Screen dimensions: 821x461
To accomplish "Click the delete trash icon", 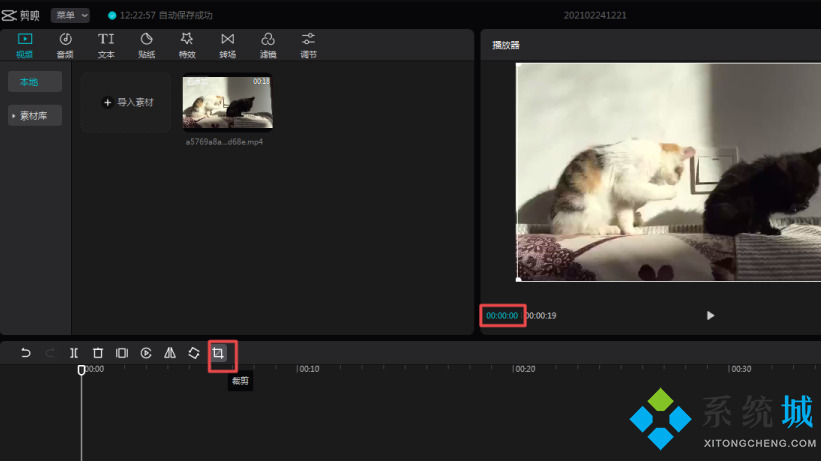I will point(98,353).
